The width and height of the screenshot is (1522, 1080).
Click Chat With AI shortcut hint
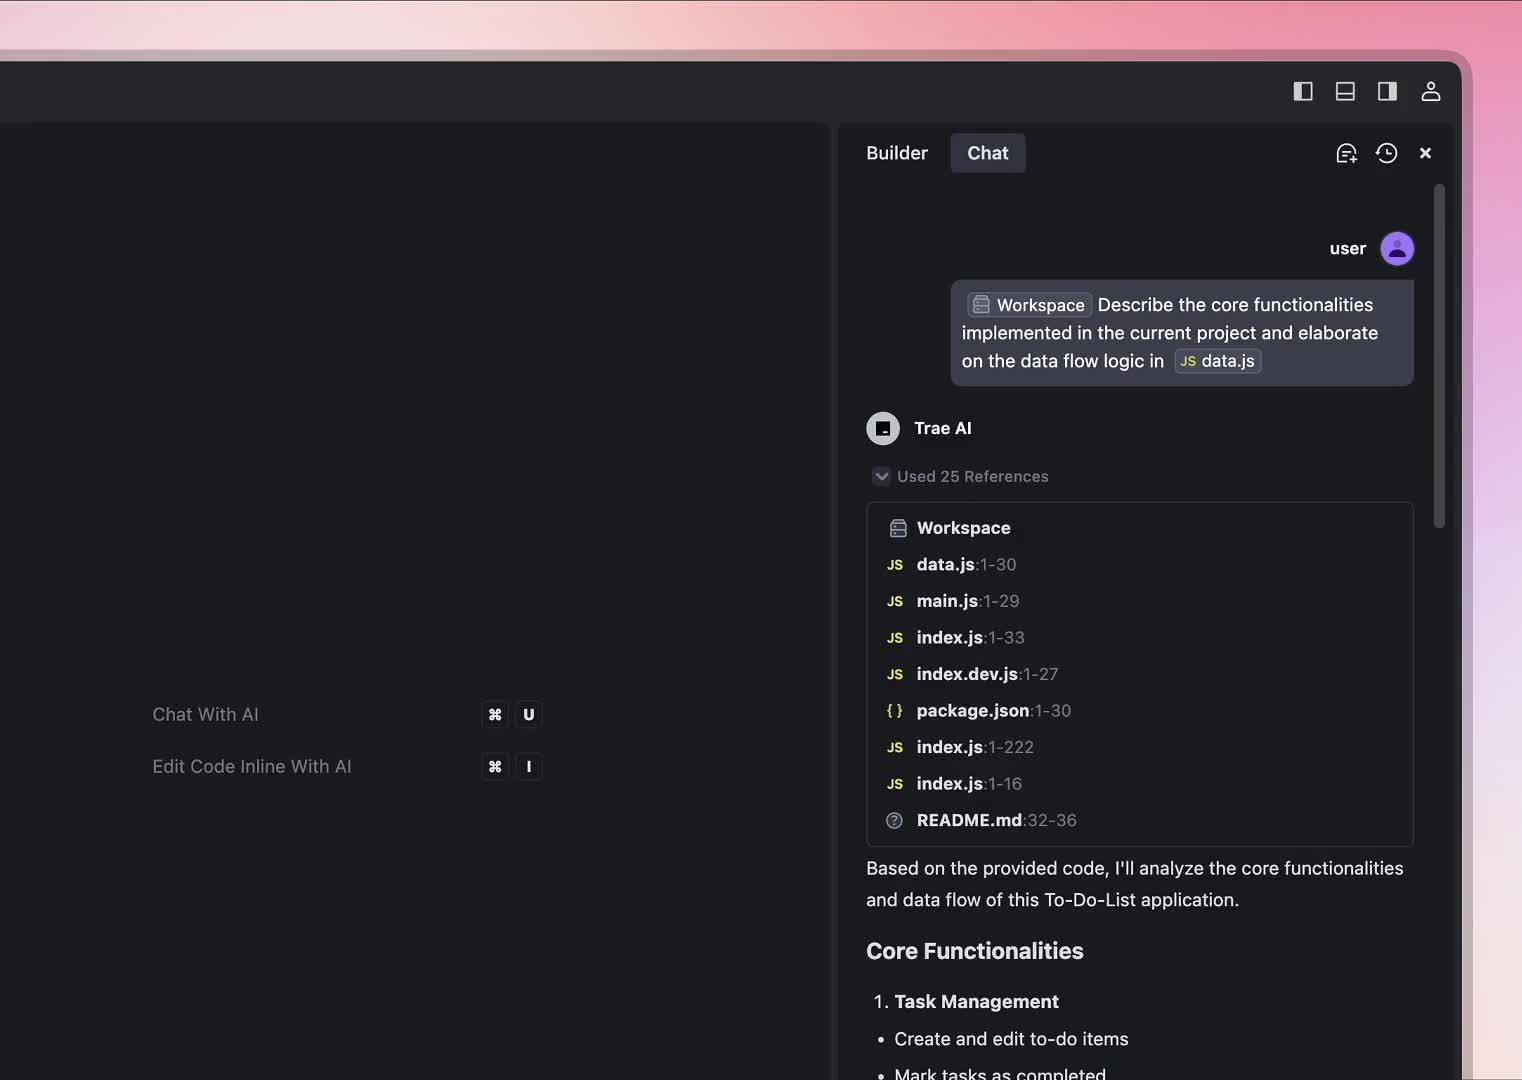coord(205,714)
